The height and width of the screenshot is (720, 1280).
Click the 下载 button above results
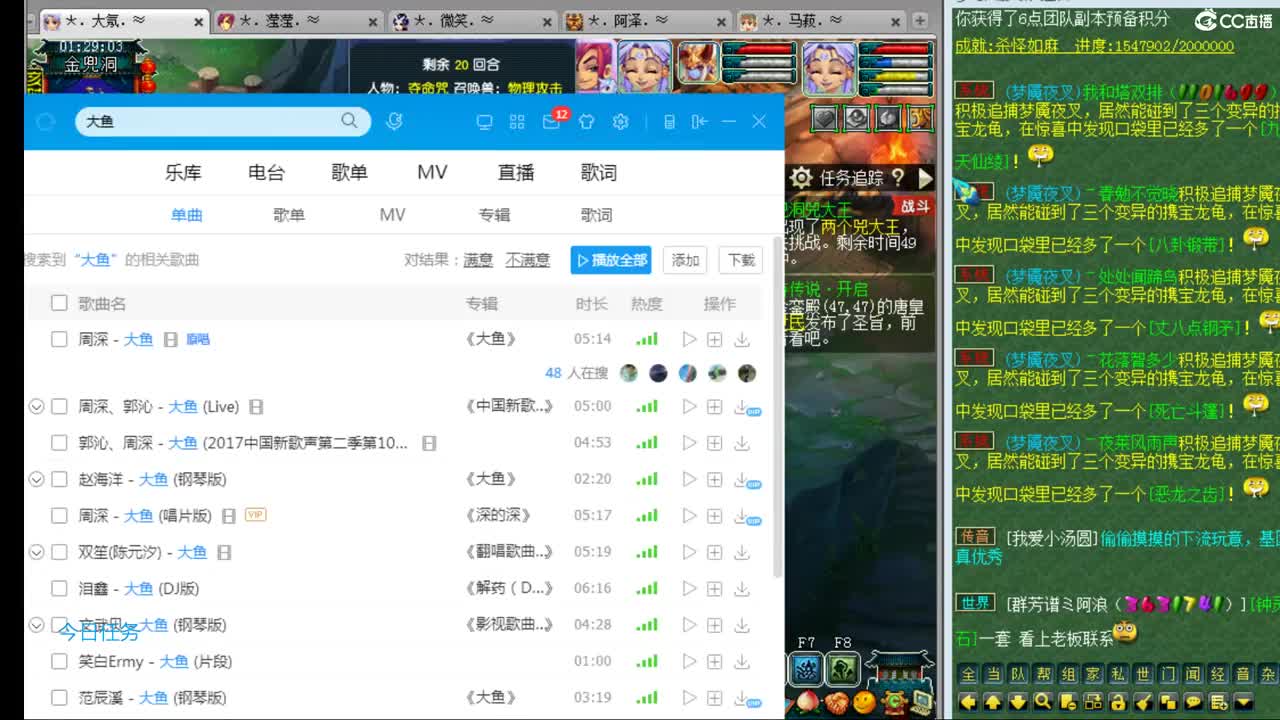point(741,260)
